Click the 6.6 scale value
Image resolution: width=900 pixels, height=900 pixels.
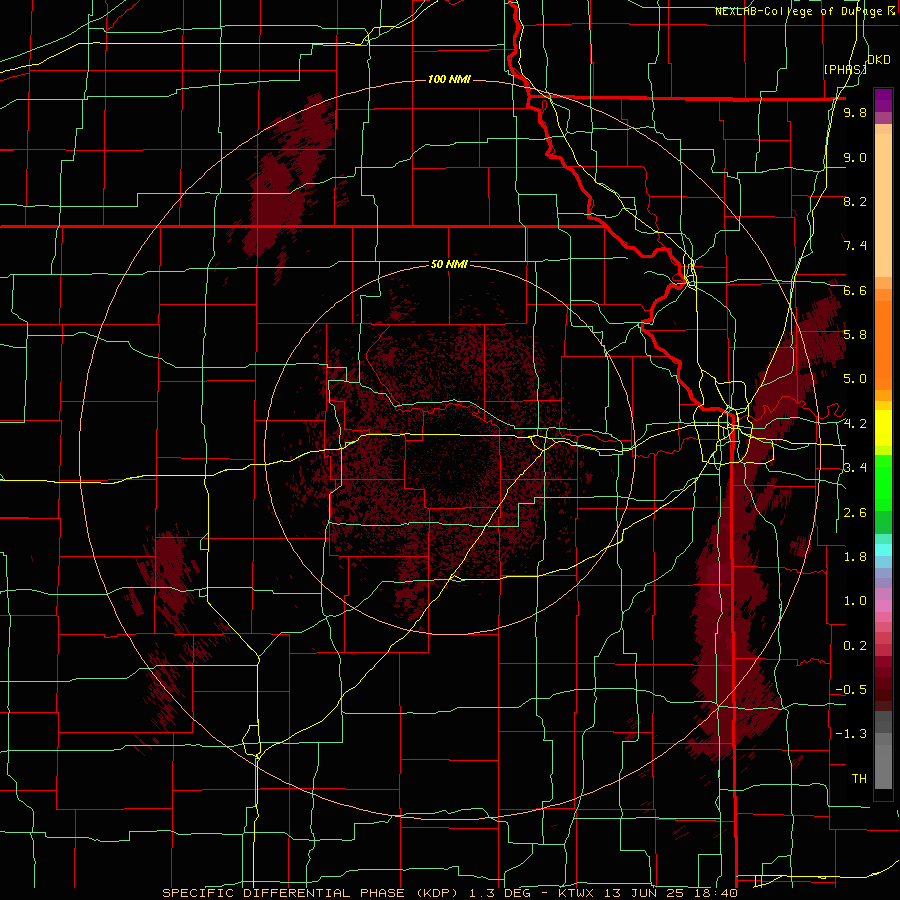[x=855, y=290]
